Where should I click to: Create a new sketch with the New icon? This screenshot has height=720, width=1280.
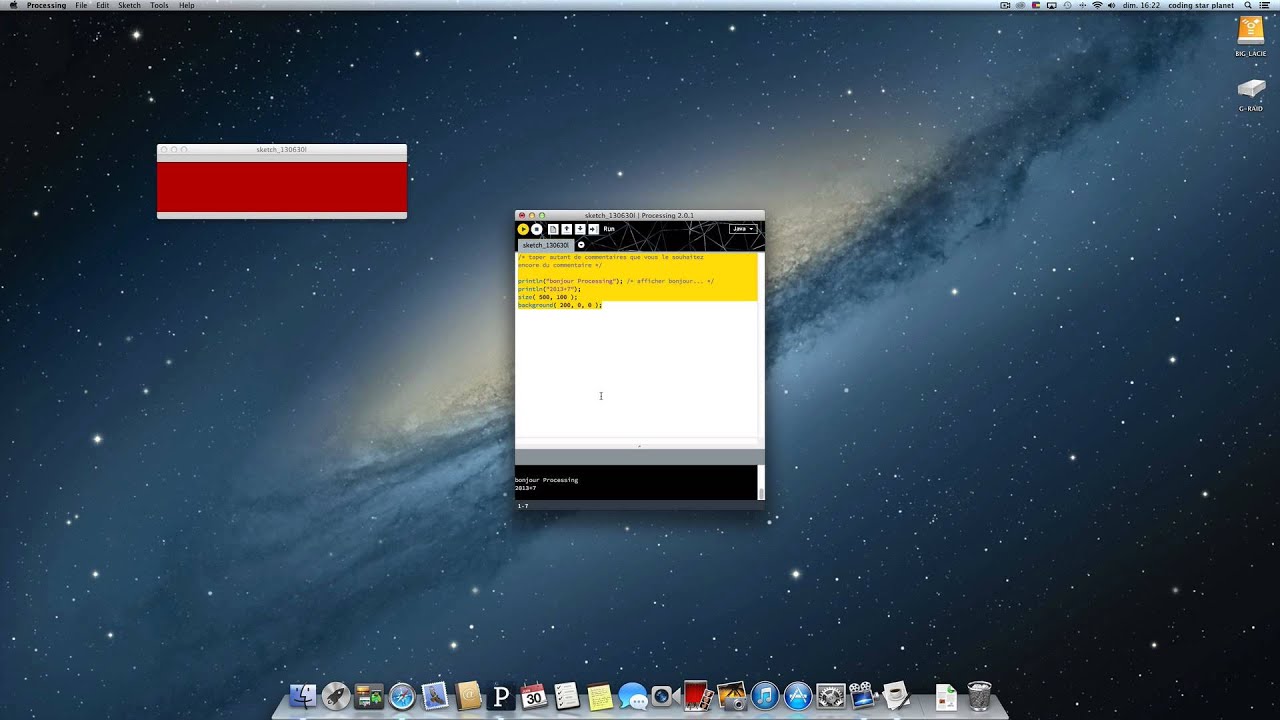[x=552, y=229]
